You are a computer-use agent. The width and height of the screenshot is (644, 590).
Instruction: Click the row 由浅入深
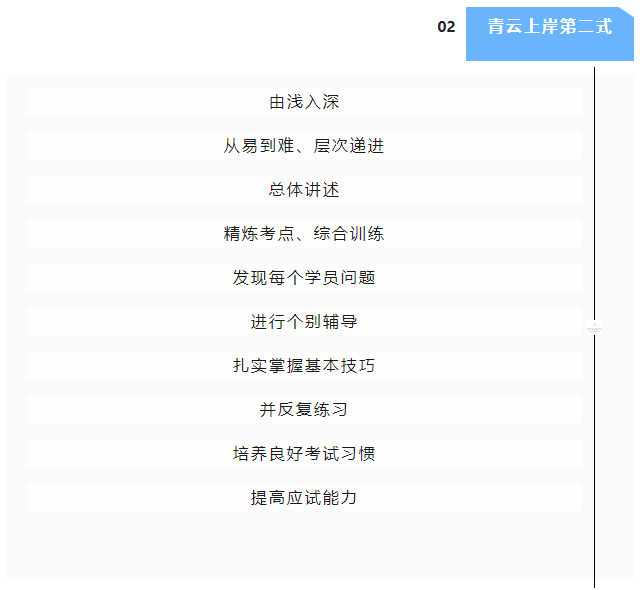tap(304, 101)
